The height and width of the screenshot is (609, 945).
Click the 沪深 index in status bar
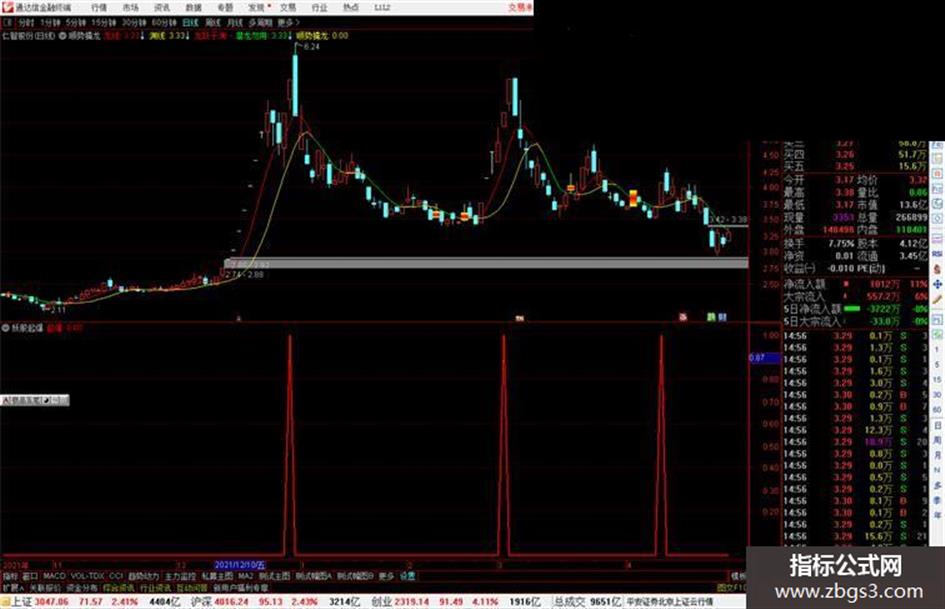coord(202,602)
